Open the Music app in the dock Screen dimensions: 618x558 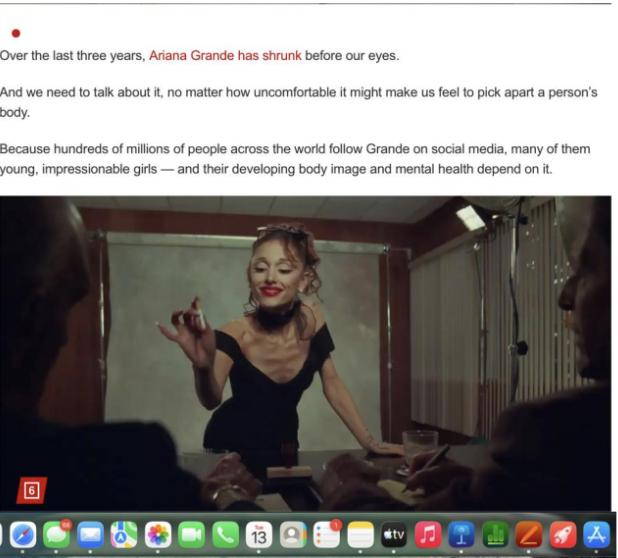click(x=428, y=535)
